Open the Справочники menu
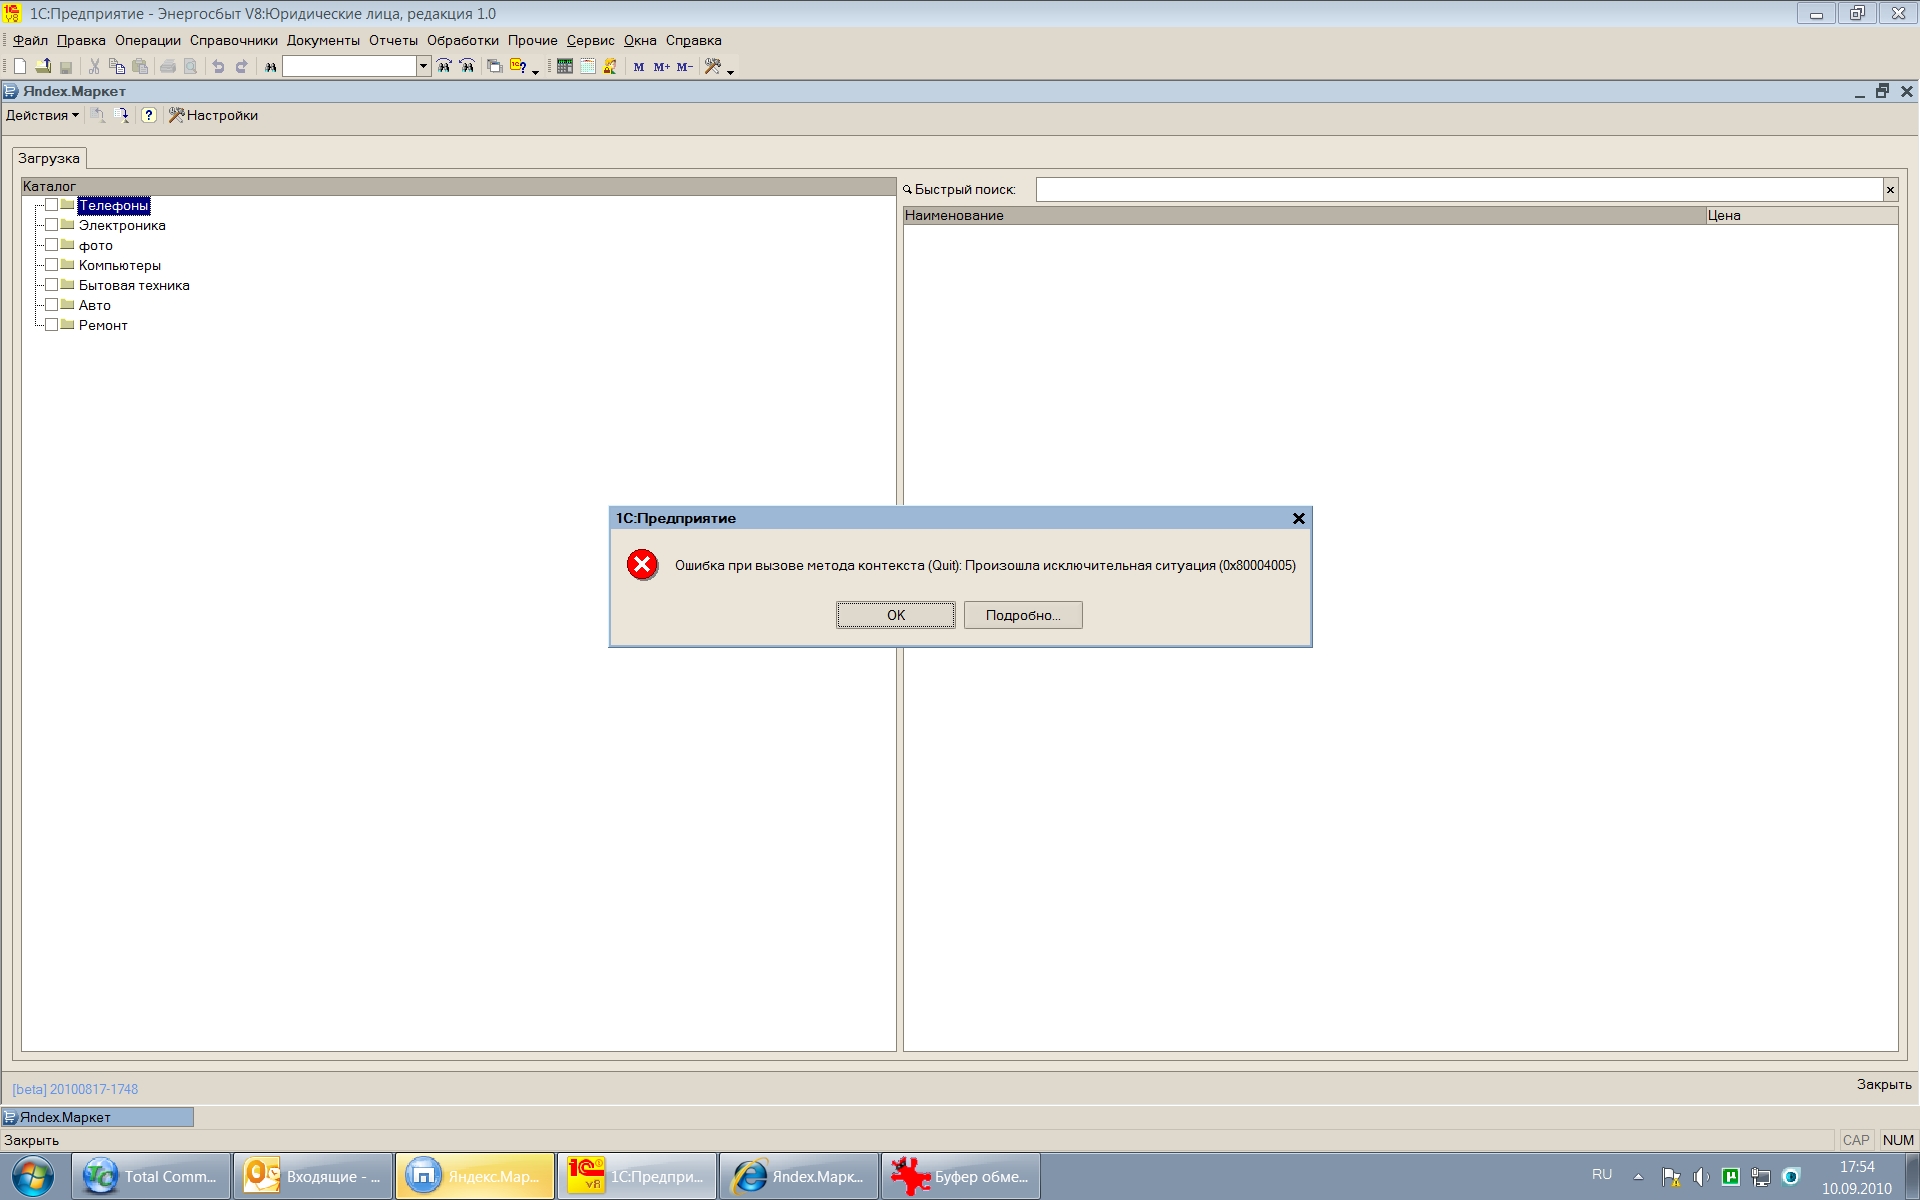 click(x=234, y=41)
